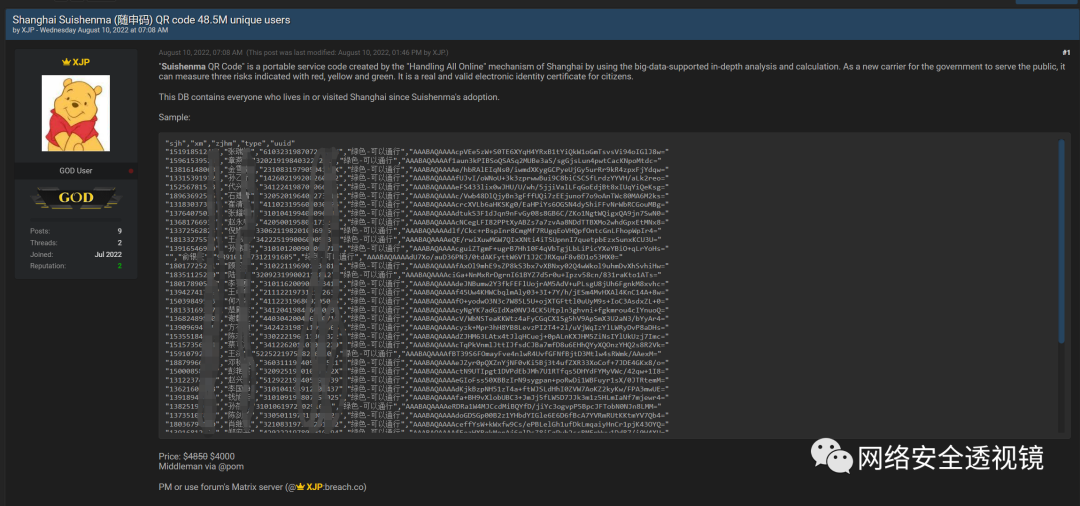Open the green reputation value '2'
This screenshot has width=1080, height=506.
(x=119, y=265)
